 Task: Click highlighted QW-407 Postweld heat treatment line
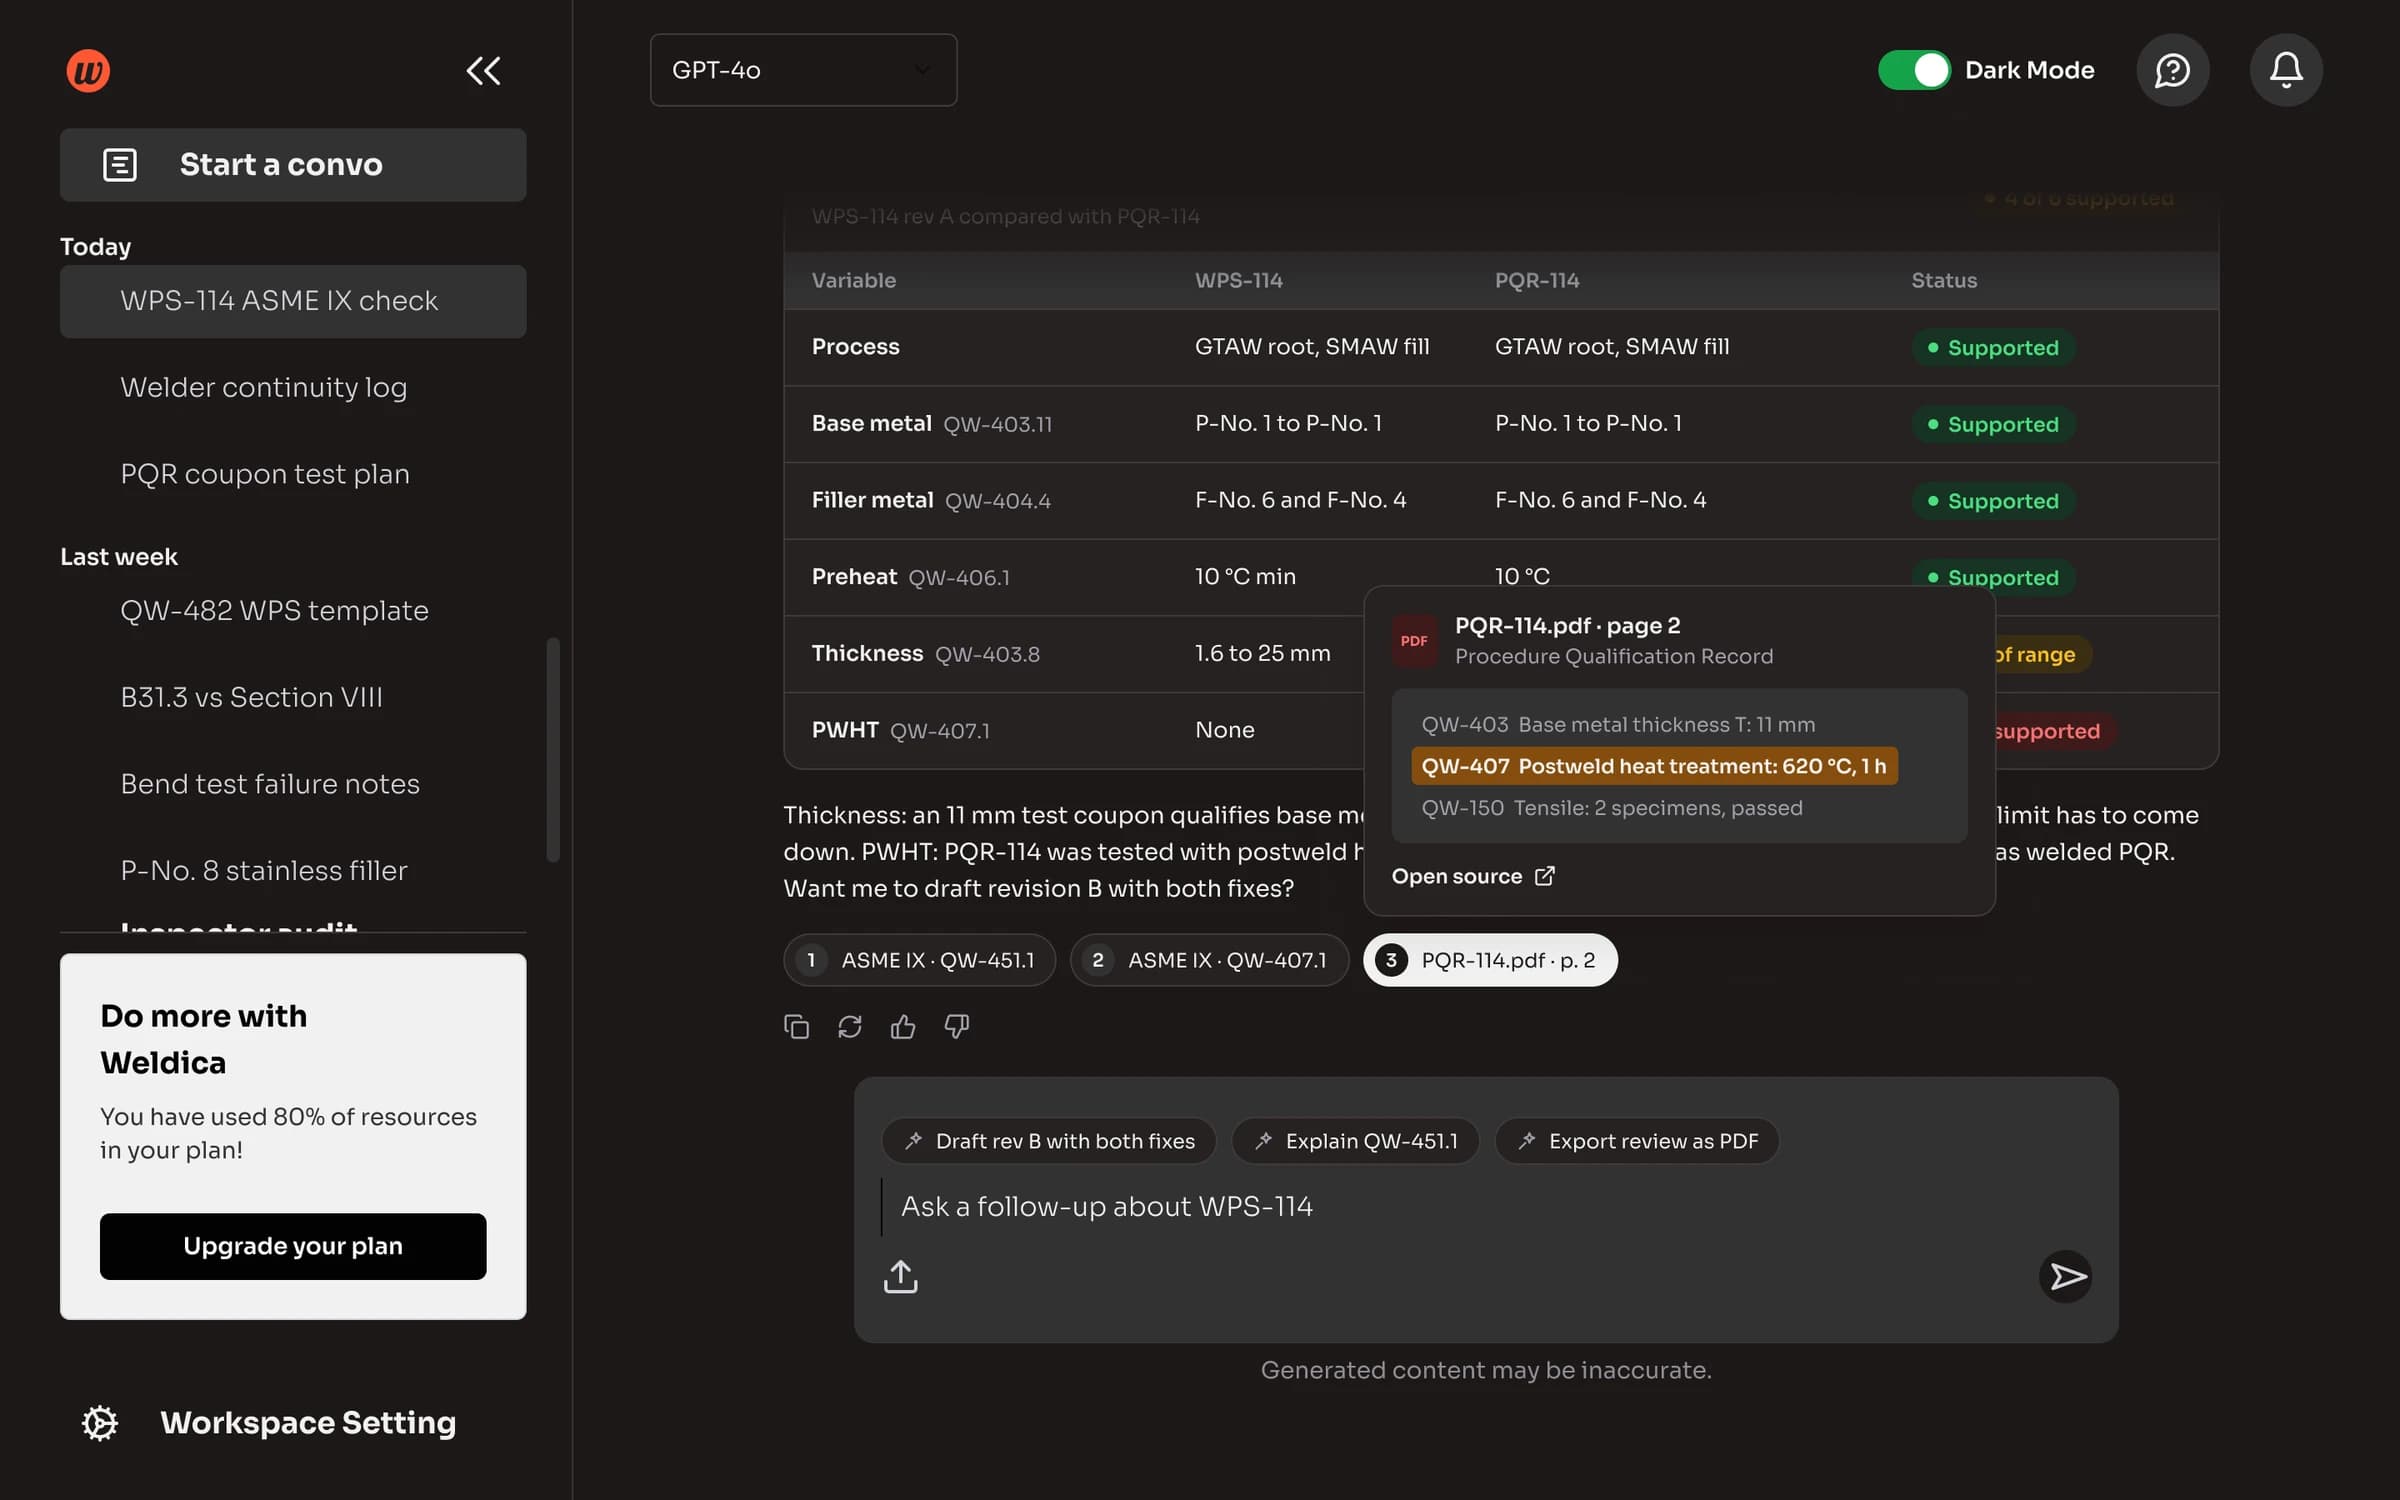pos(1654,766)
